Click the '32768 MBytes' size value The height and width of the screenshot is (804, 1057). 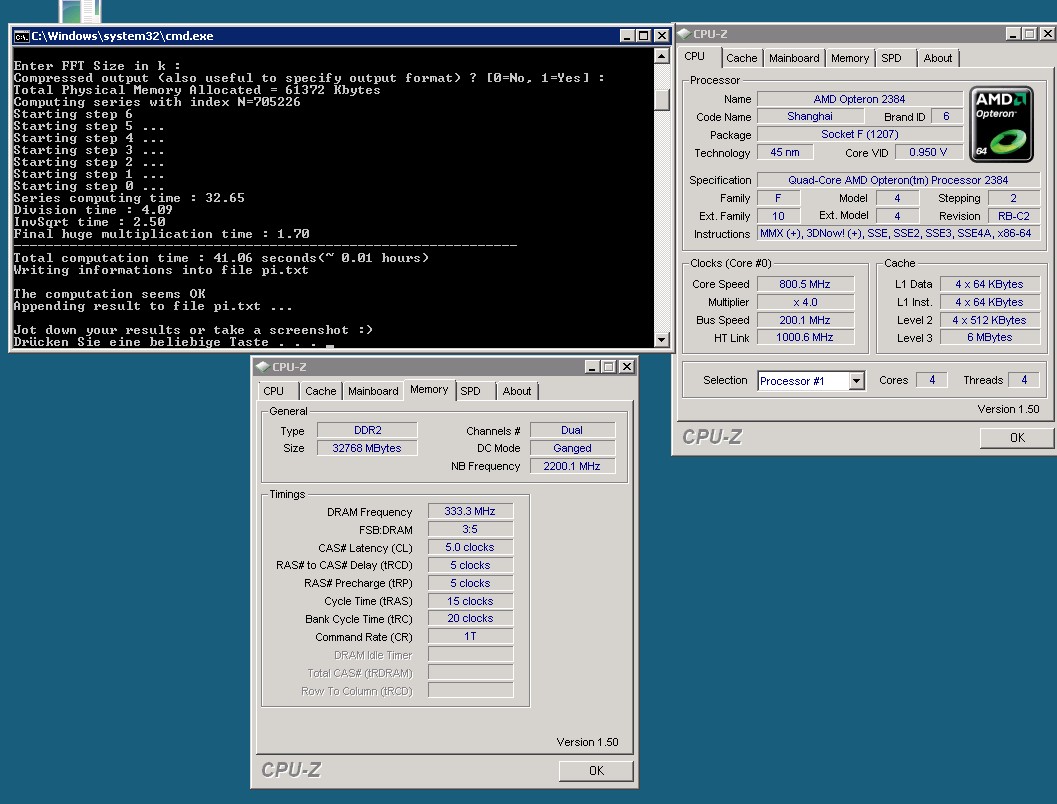pyautogui.click(x=367, y=448)
